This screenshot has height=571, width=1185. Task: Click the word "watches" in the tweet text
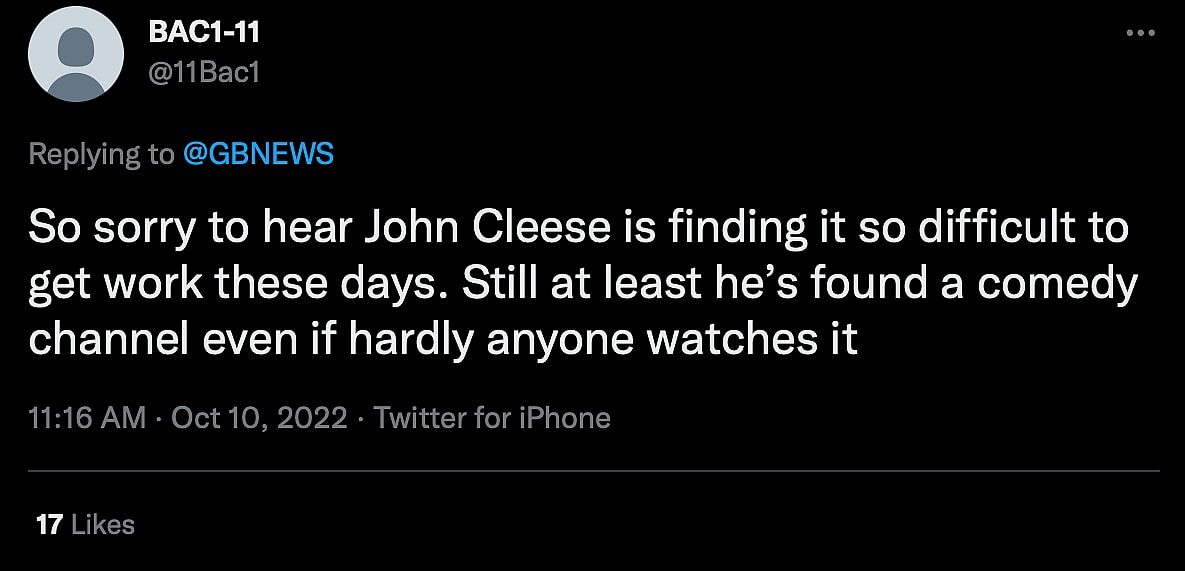pos(730,340)
